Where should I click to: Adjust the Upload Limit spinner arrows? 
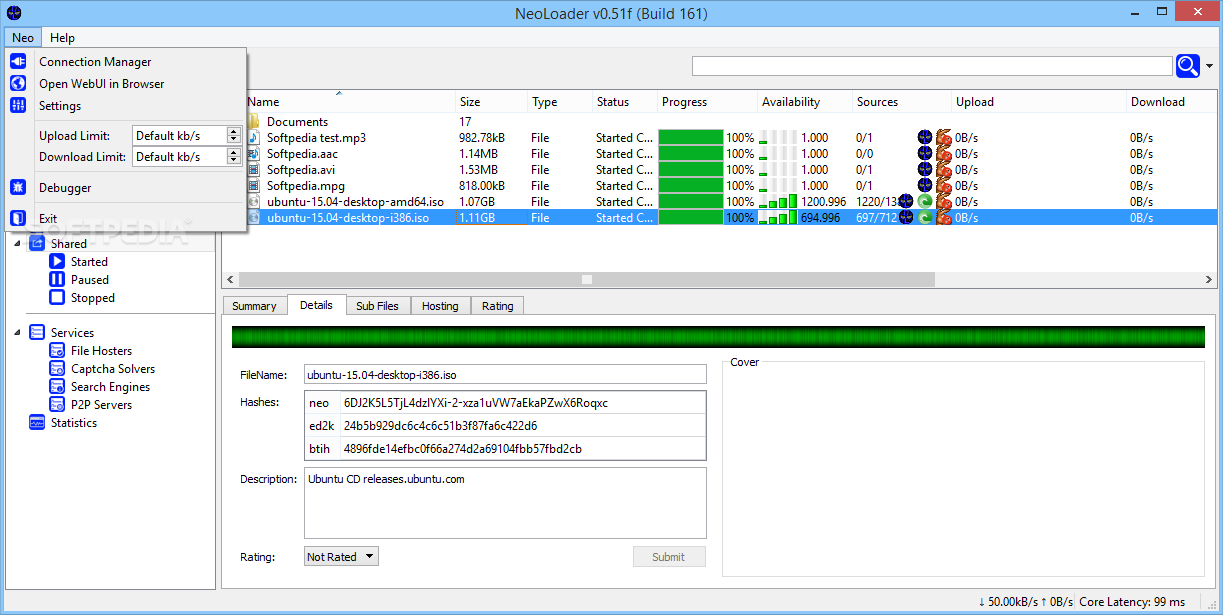click(234, 135)
